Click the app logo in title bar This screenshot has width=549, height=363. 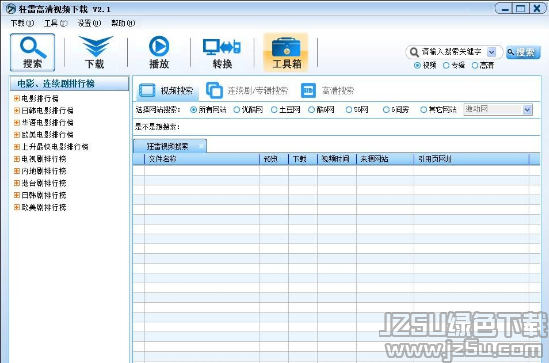point(11,8)
